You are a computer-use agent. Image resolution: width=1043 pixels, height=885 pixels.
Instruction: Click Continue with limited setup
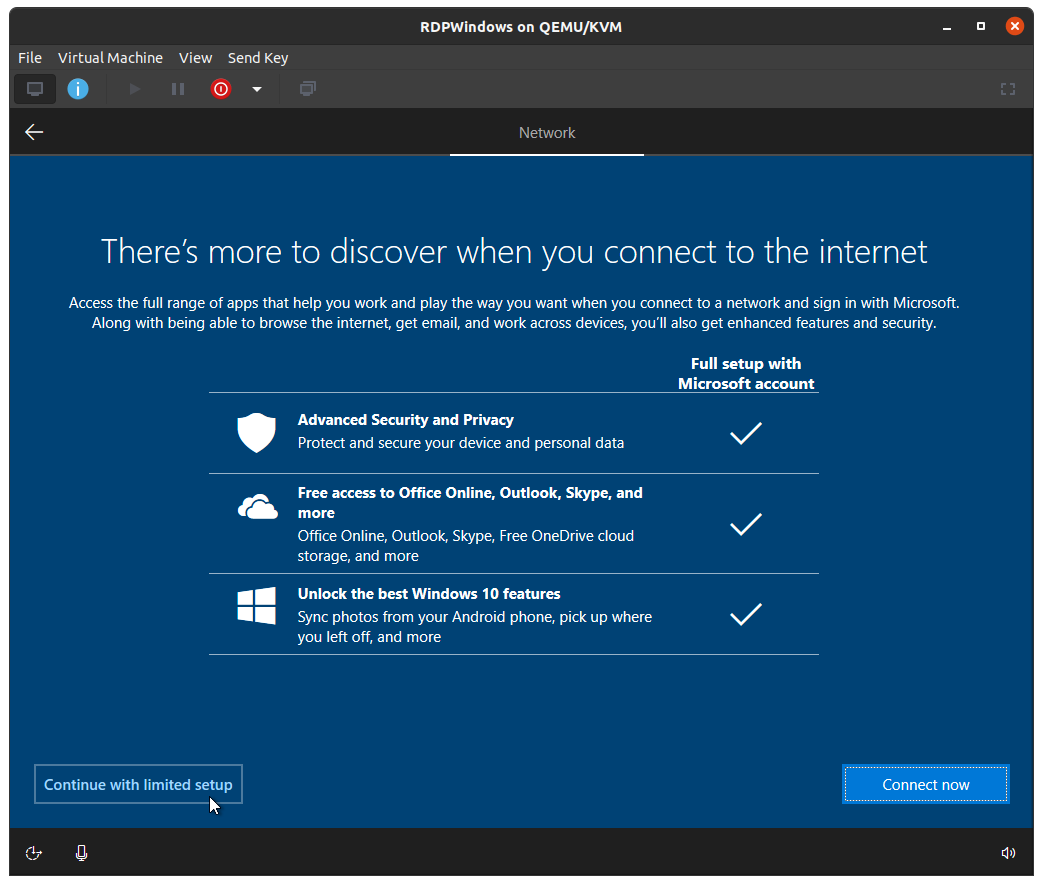pos(138,785)
